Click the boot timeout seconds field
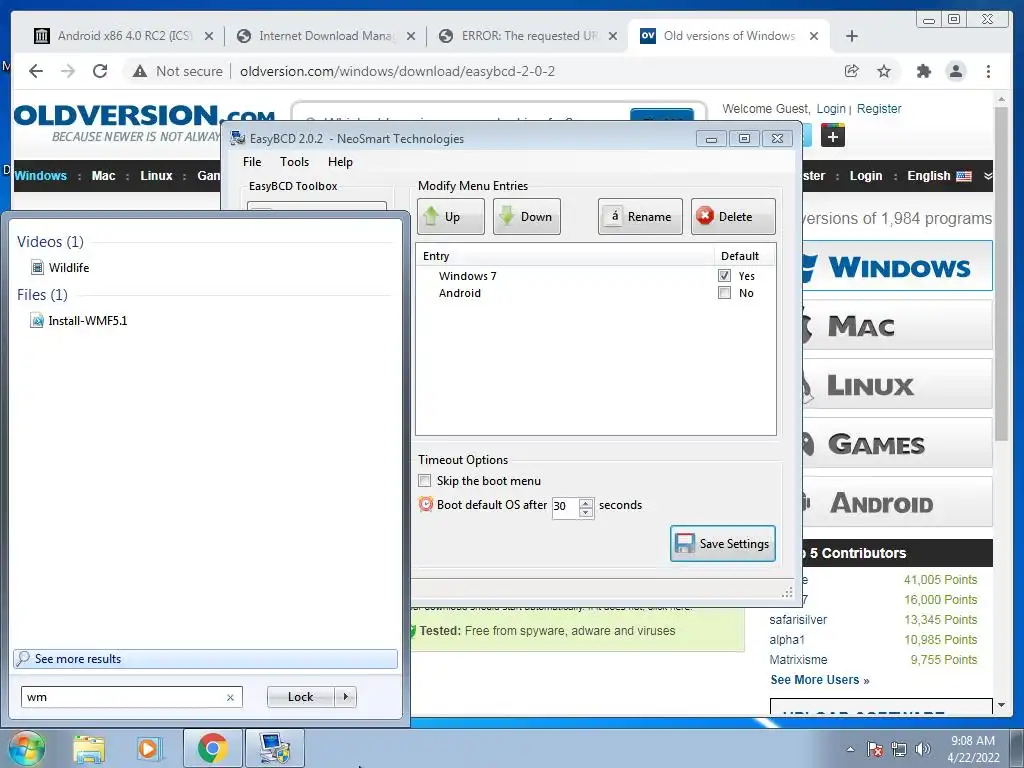 pos(566,506)
